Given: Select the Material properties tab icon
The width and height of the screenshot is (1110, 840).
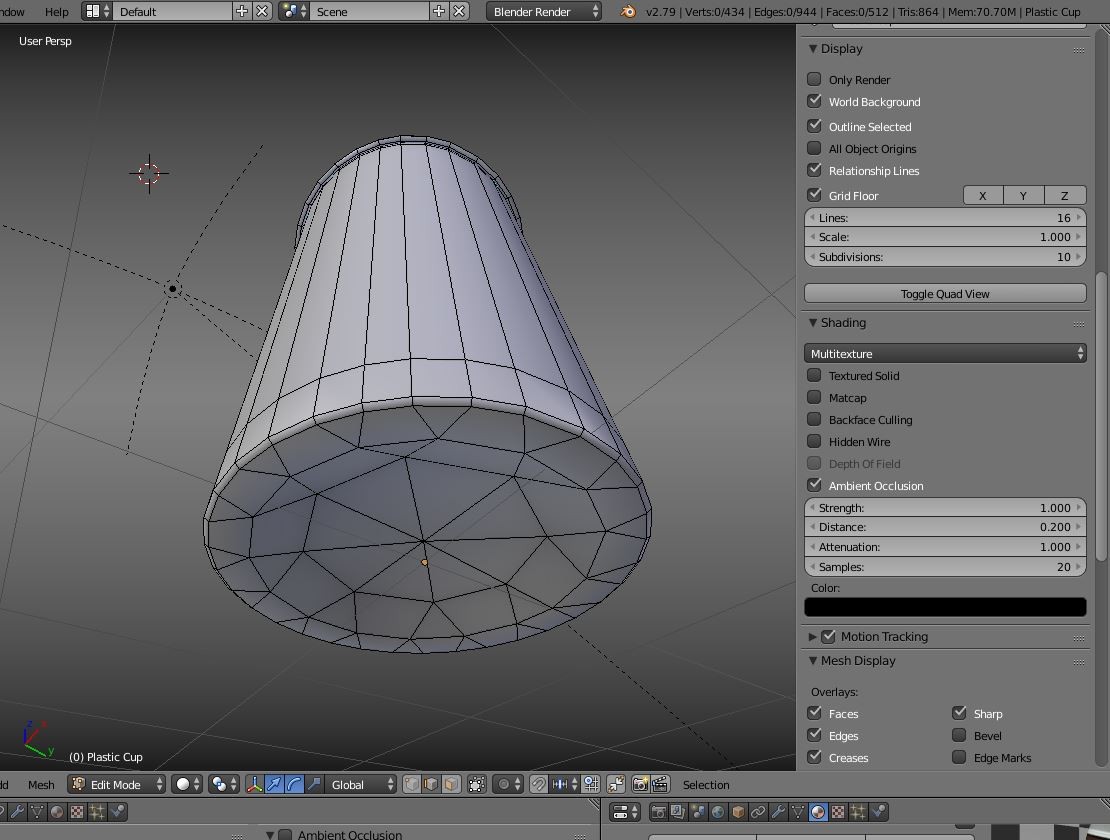Looking at the screenshot, I should [x=818, y=811].
